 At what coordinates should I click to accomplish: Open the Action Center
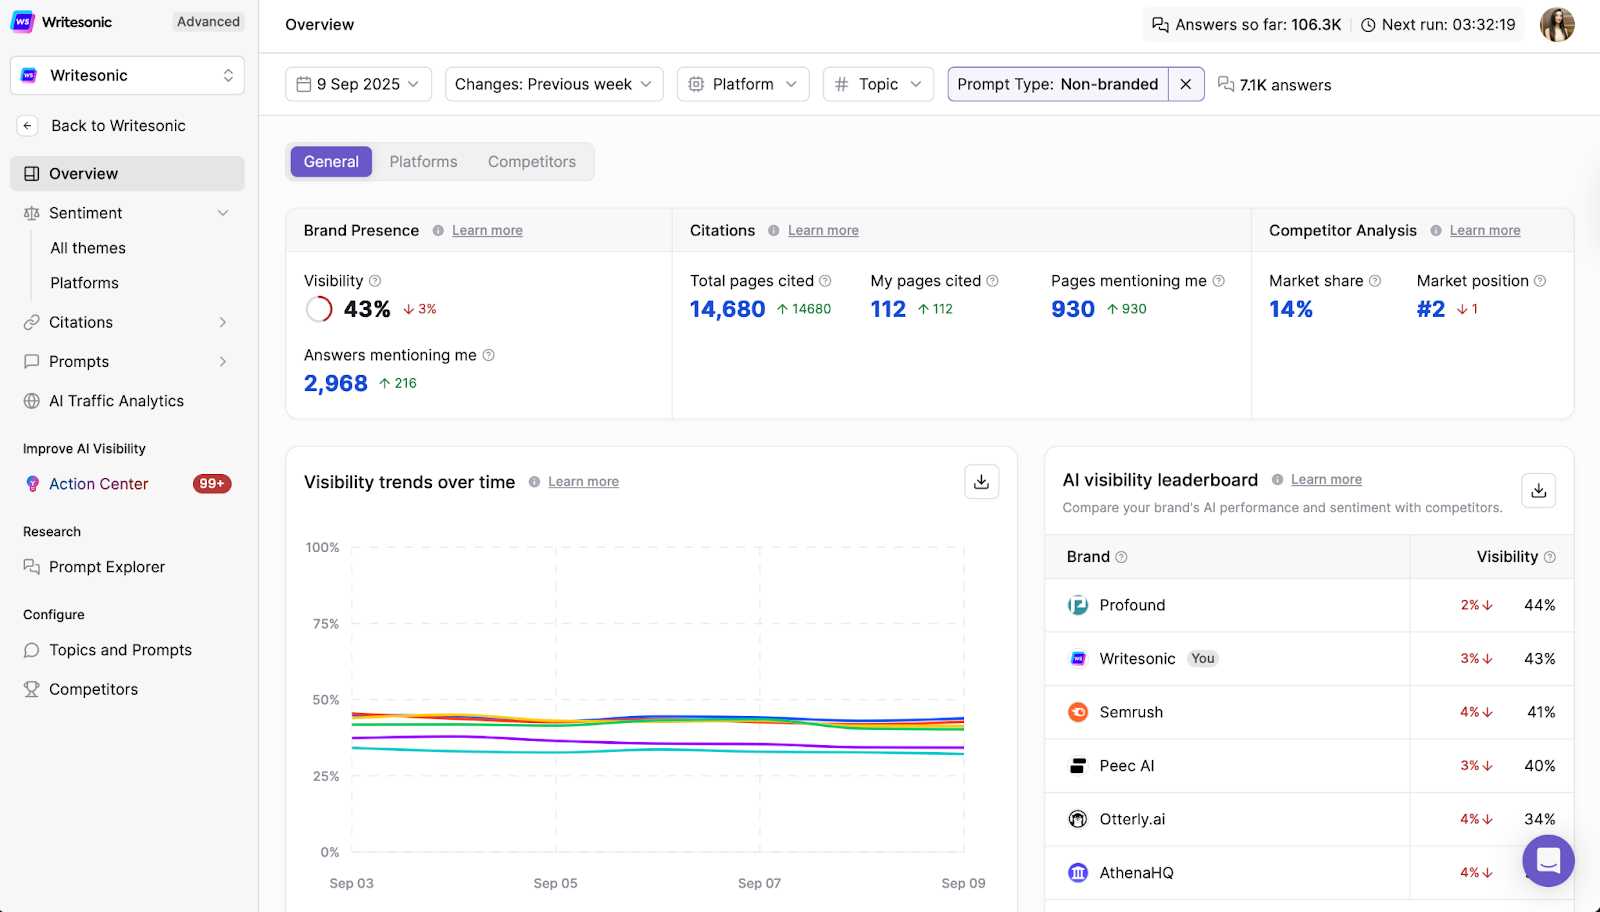(99, 484)
